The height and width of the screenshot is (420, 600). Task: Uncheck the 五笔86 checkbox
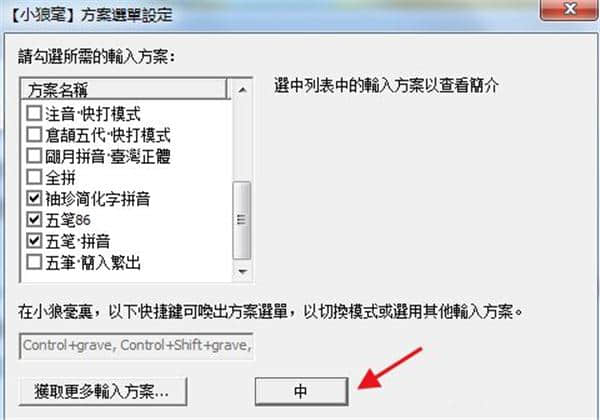tap(34, 220)
